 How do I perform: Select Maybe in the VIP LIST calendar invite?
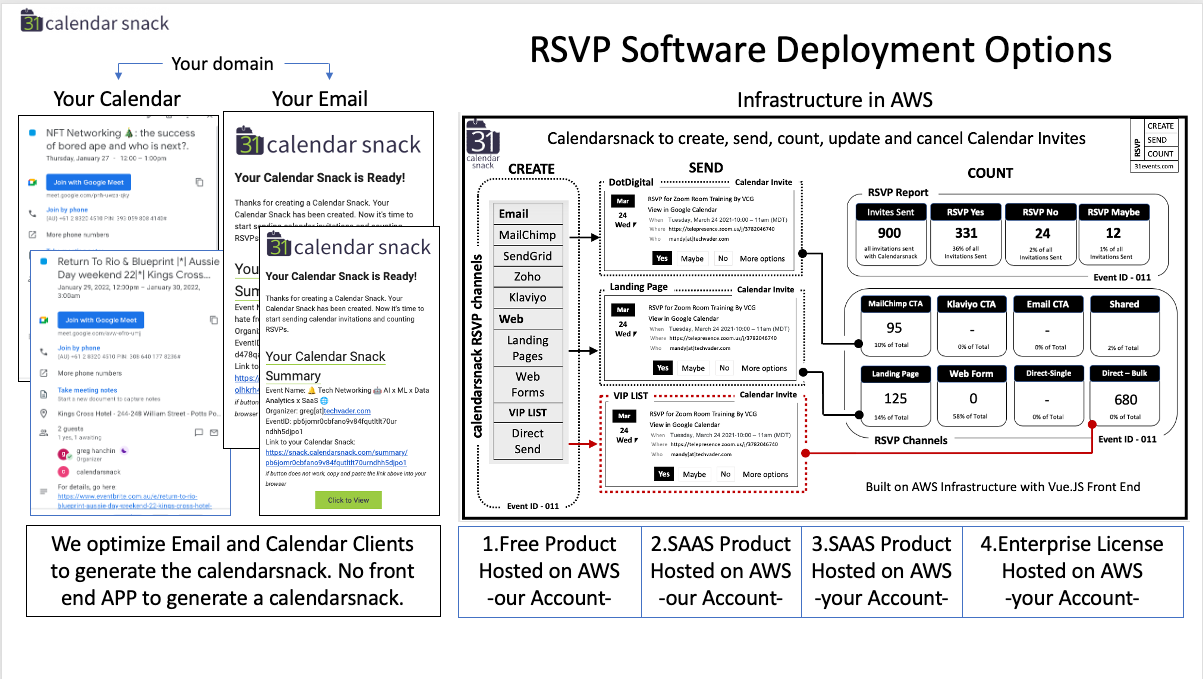pyautogui.click(x=695, y=474)
